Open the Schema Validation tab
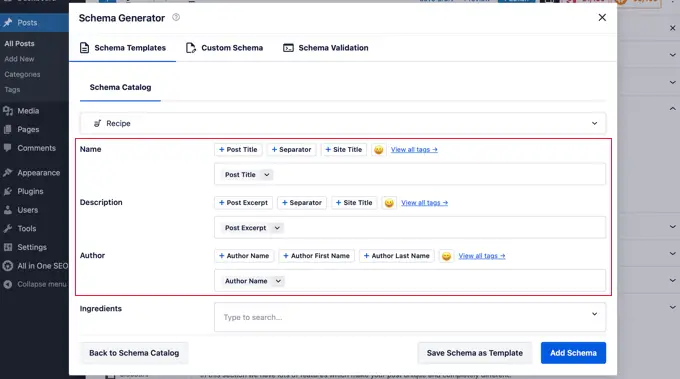The width and height of the screenshot is (680, 379). click(x=326, y=48)
